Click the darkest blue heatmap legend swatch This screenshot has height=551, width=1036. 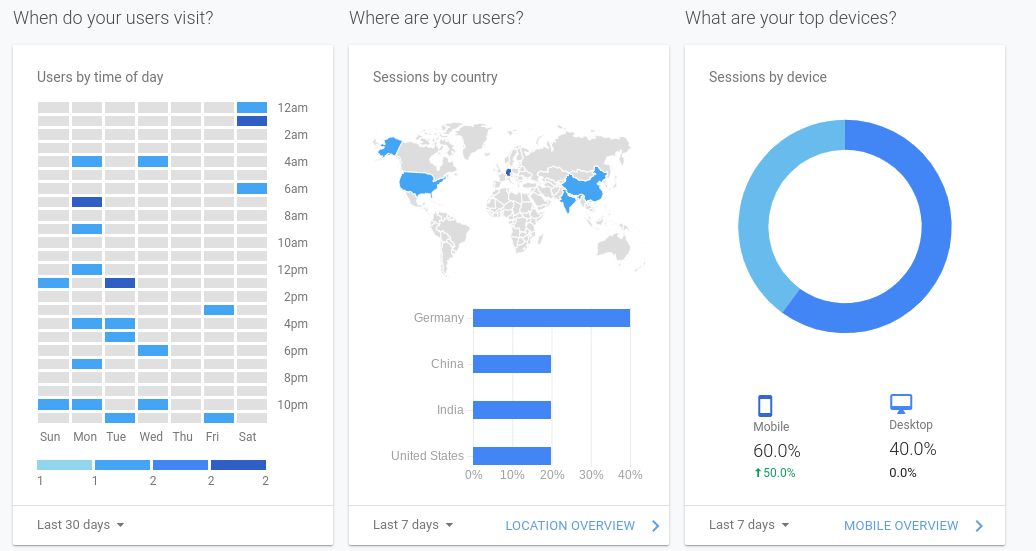(239, 465)
